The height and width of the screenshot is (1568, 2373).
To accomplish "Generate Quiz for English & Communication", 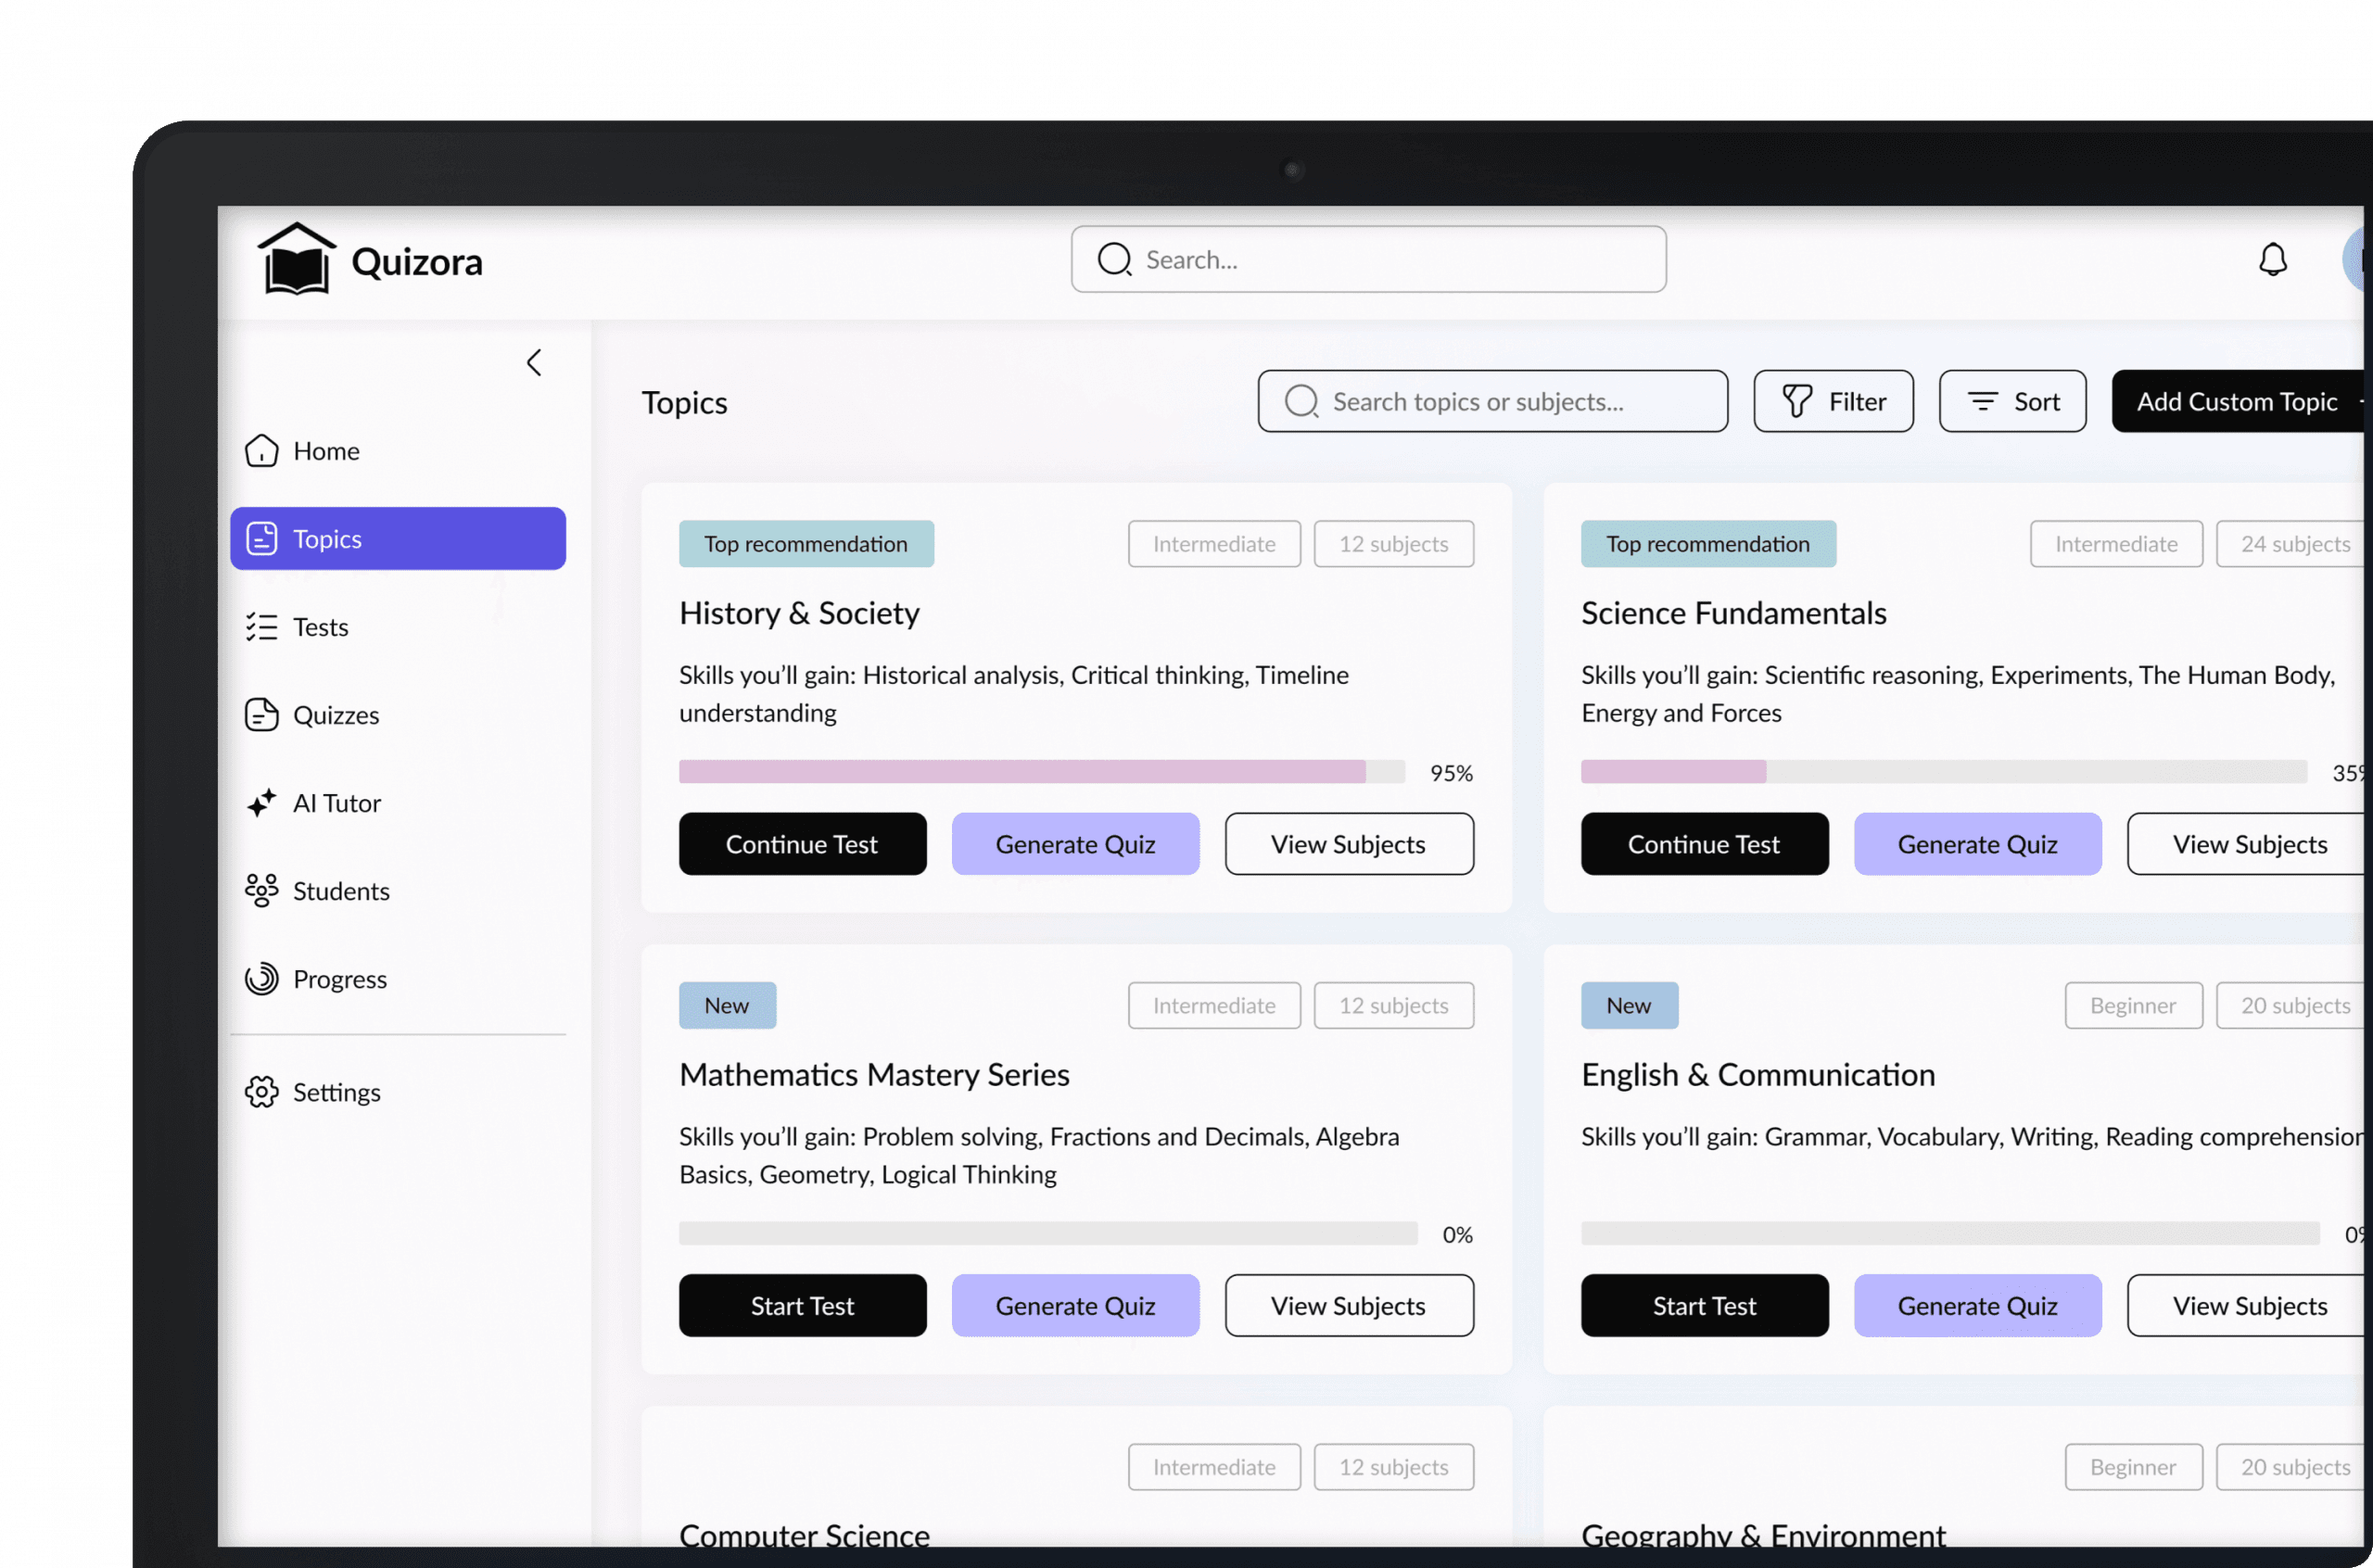I will coord(1977,1305).
